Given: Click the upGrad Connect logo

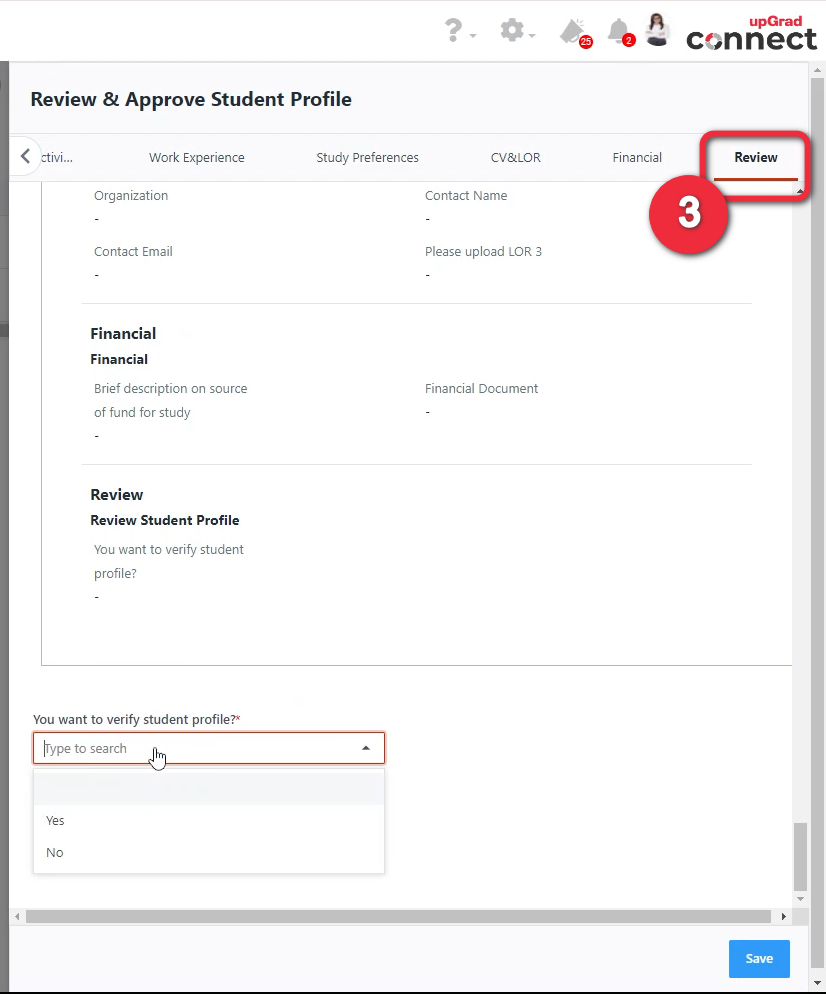Looking at the screenshot, I should (751, 34).
